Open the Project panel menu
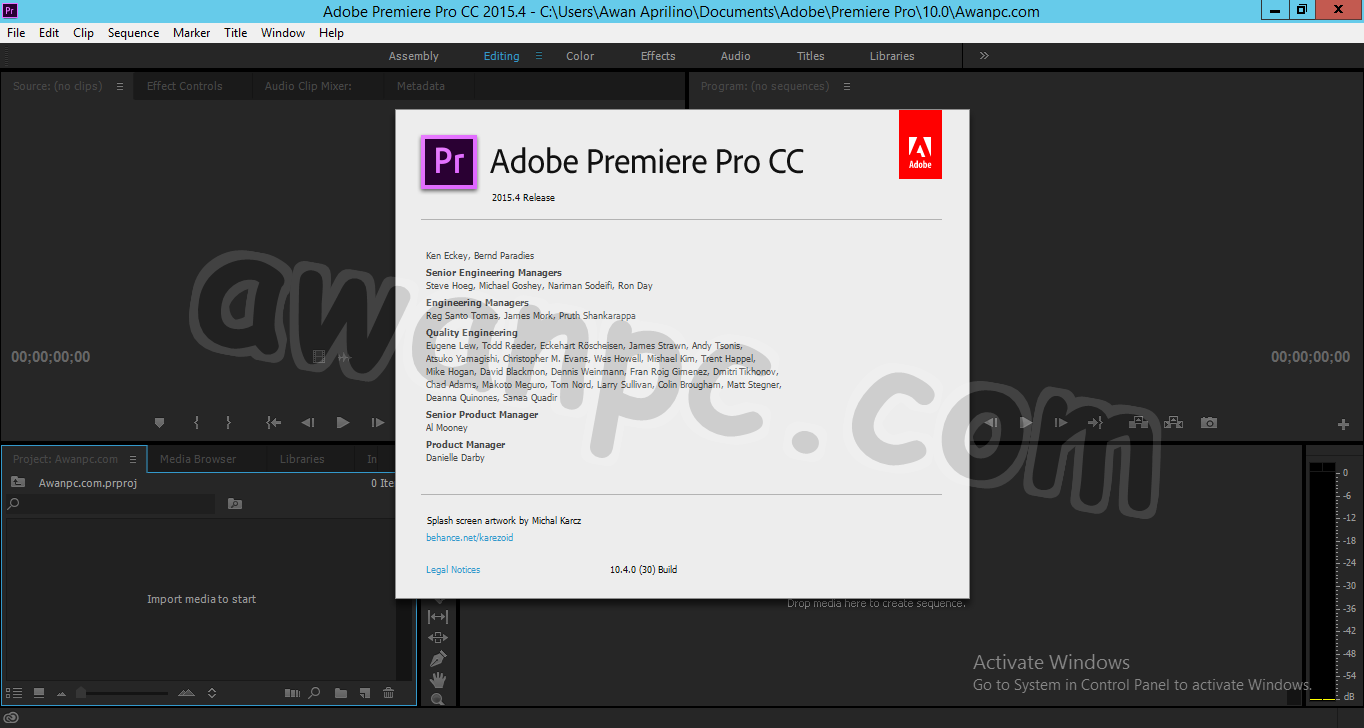This screenshot has height=728, width=1364. pyautogui.click(x=133, y=459)
